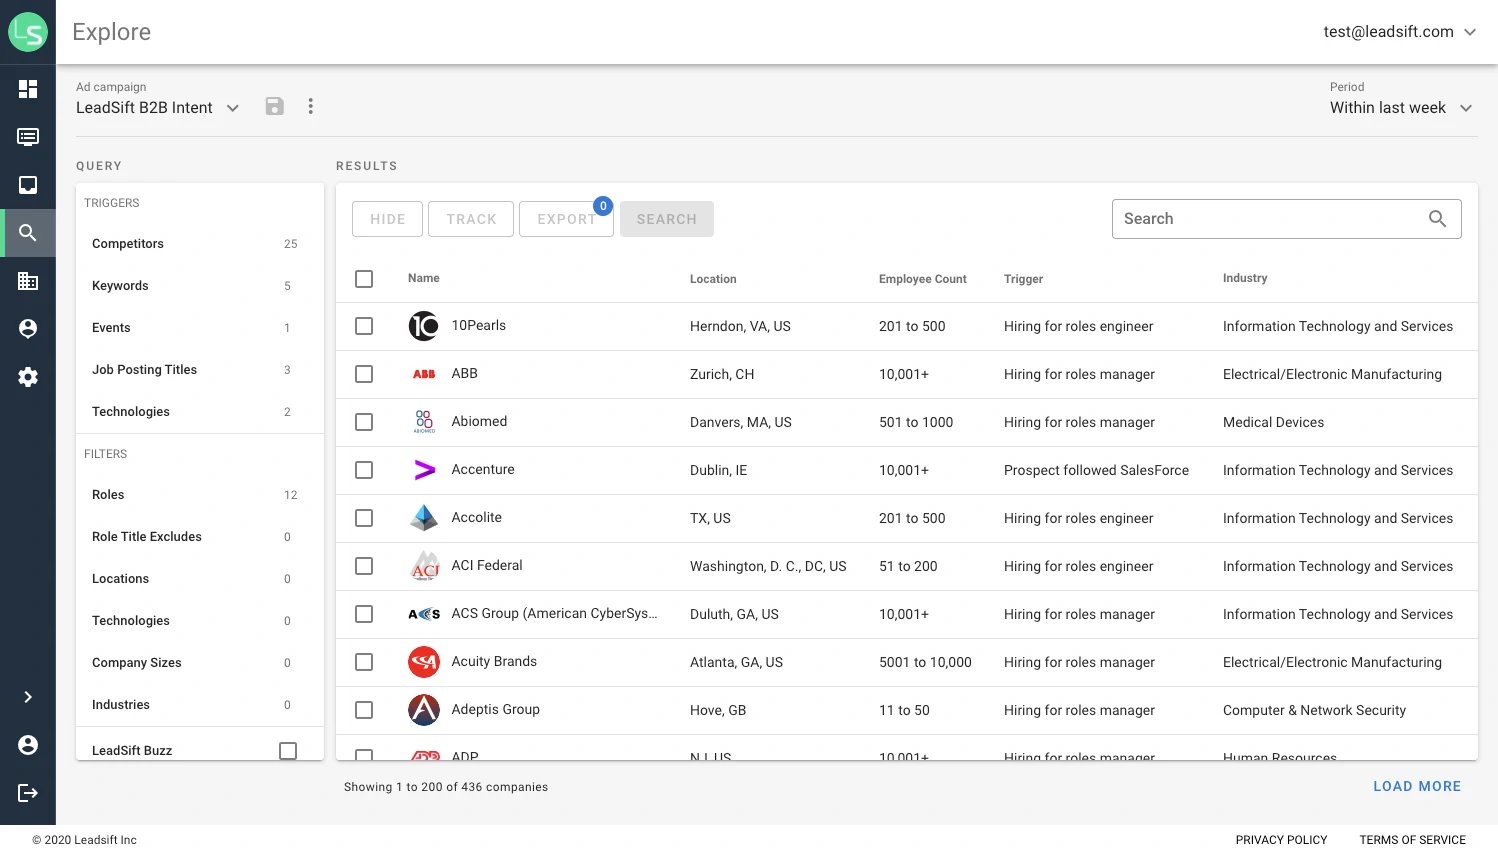Viewport: 1498px width, 855px height.
Task: Click the LeadSift logo icon
Action: [x=28, y=32]
